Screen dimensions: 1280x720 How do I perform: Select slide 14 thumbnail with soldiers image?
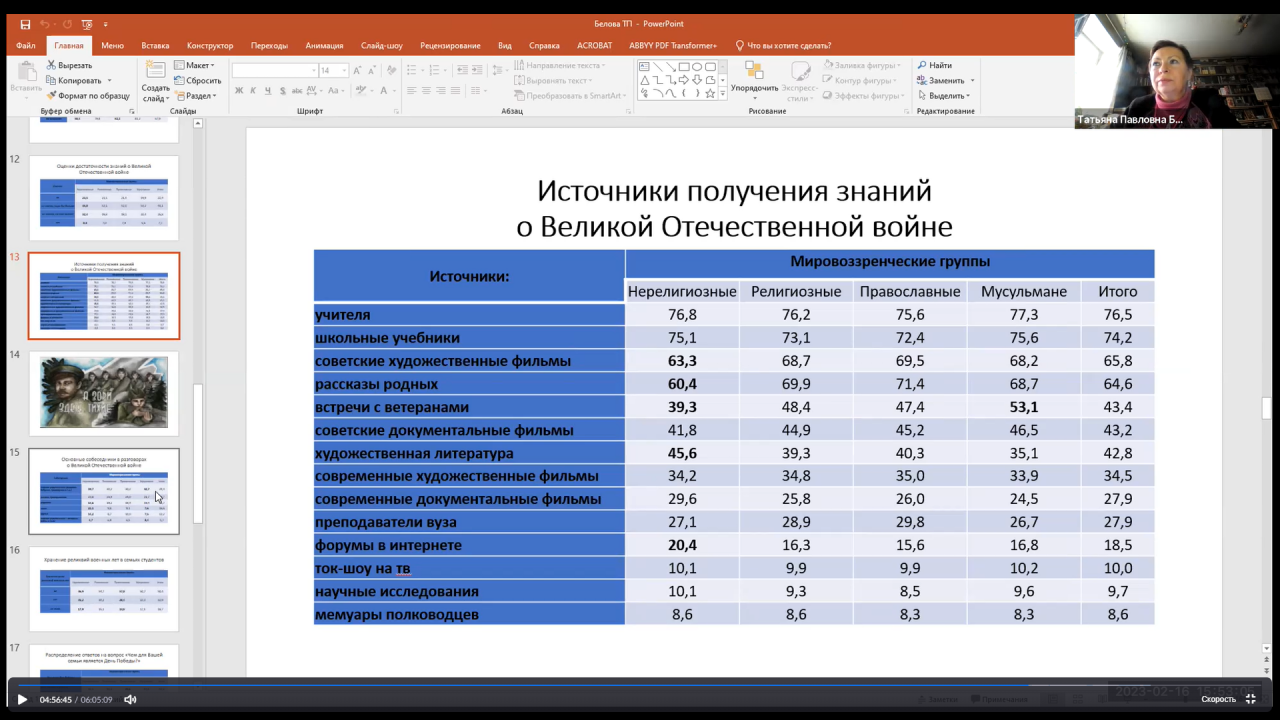(104, 392)
